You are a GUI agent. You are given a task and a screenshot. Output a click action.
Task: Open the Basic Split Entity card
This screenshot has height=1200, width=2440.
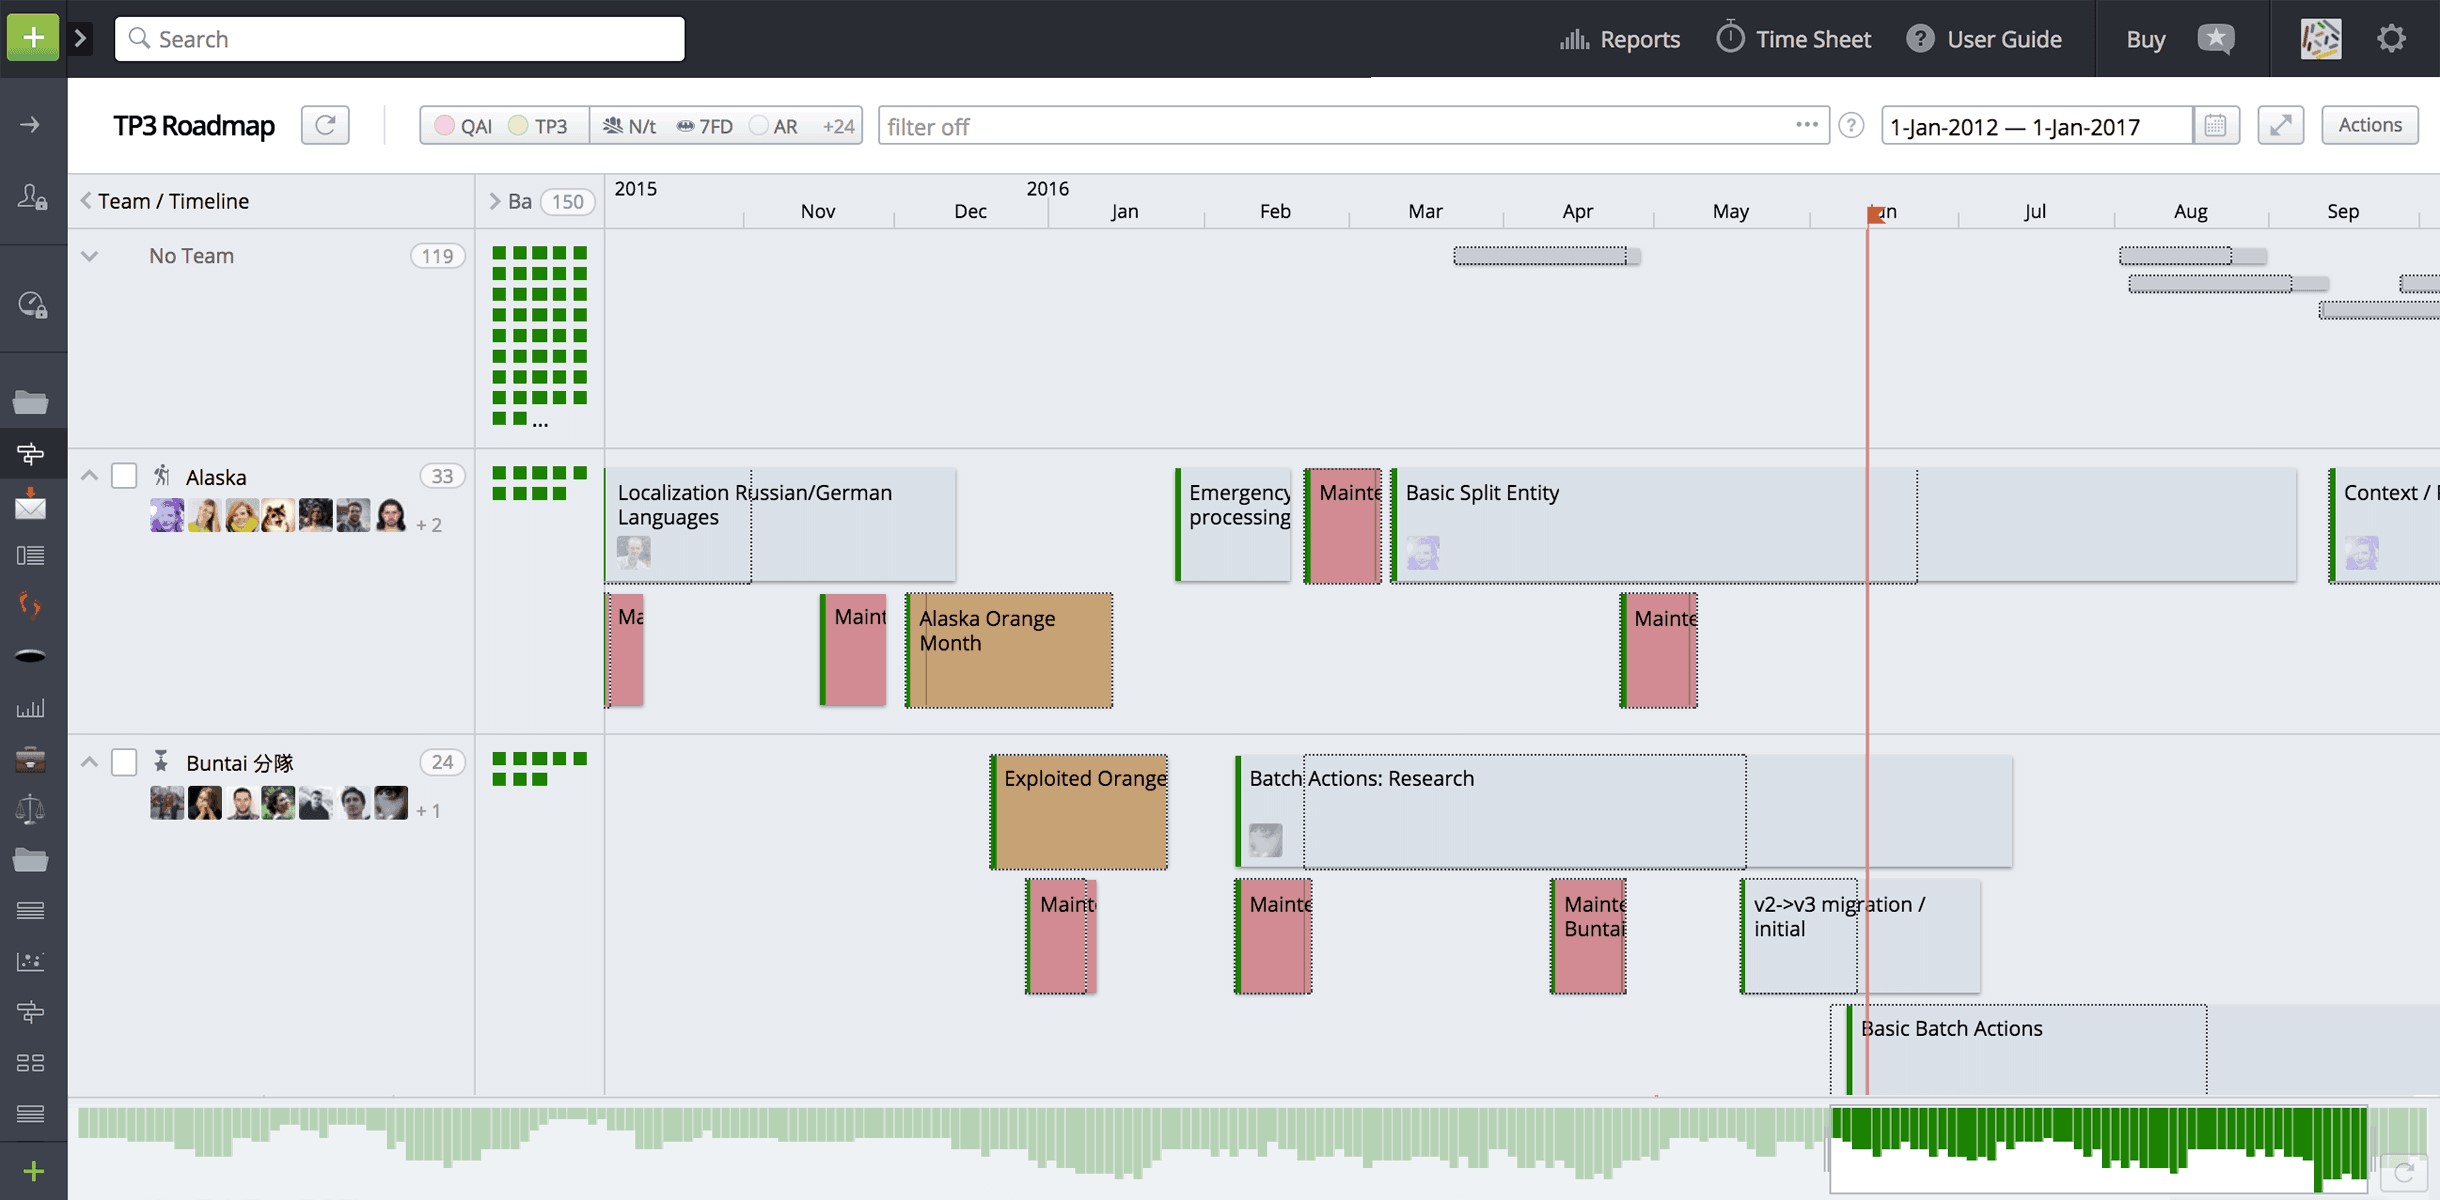point(1844,525)
